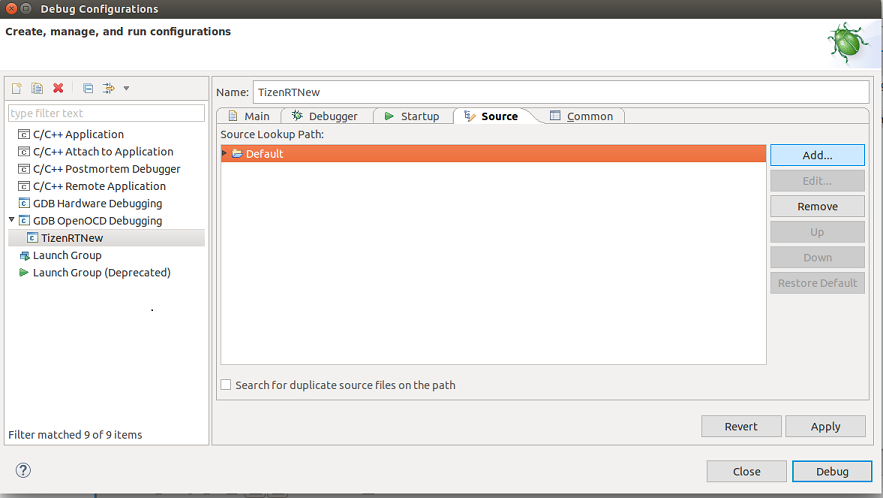Enable search for duplicate source files checkbox
Image resolution: width=883 pixels, height=498 pixels.
pos(226,385)
